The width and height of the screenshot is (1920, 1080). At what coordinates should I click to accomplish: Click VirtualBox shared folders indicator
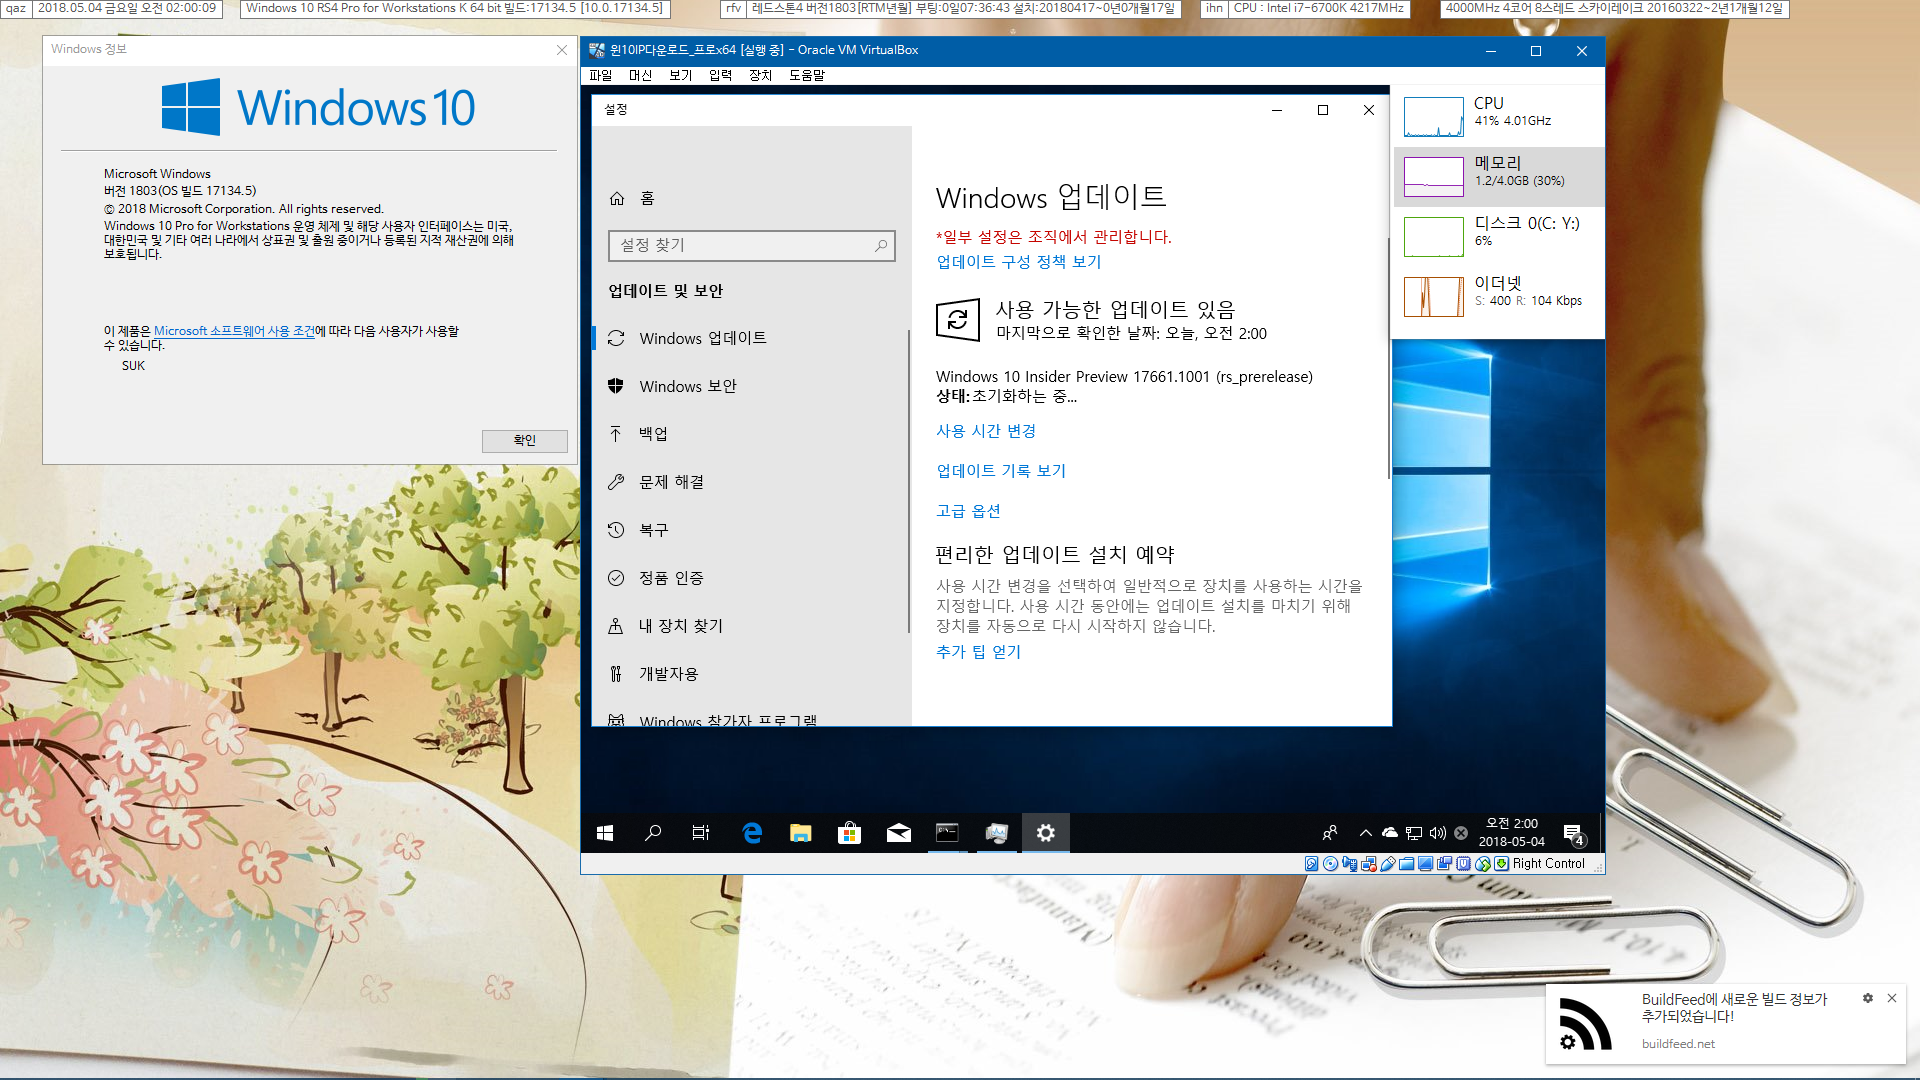tap(1407, 864)
